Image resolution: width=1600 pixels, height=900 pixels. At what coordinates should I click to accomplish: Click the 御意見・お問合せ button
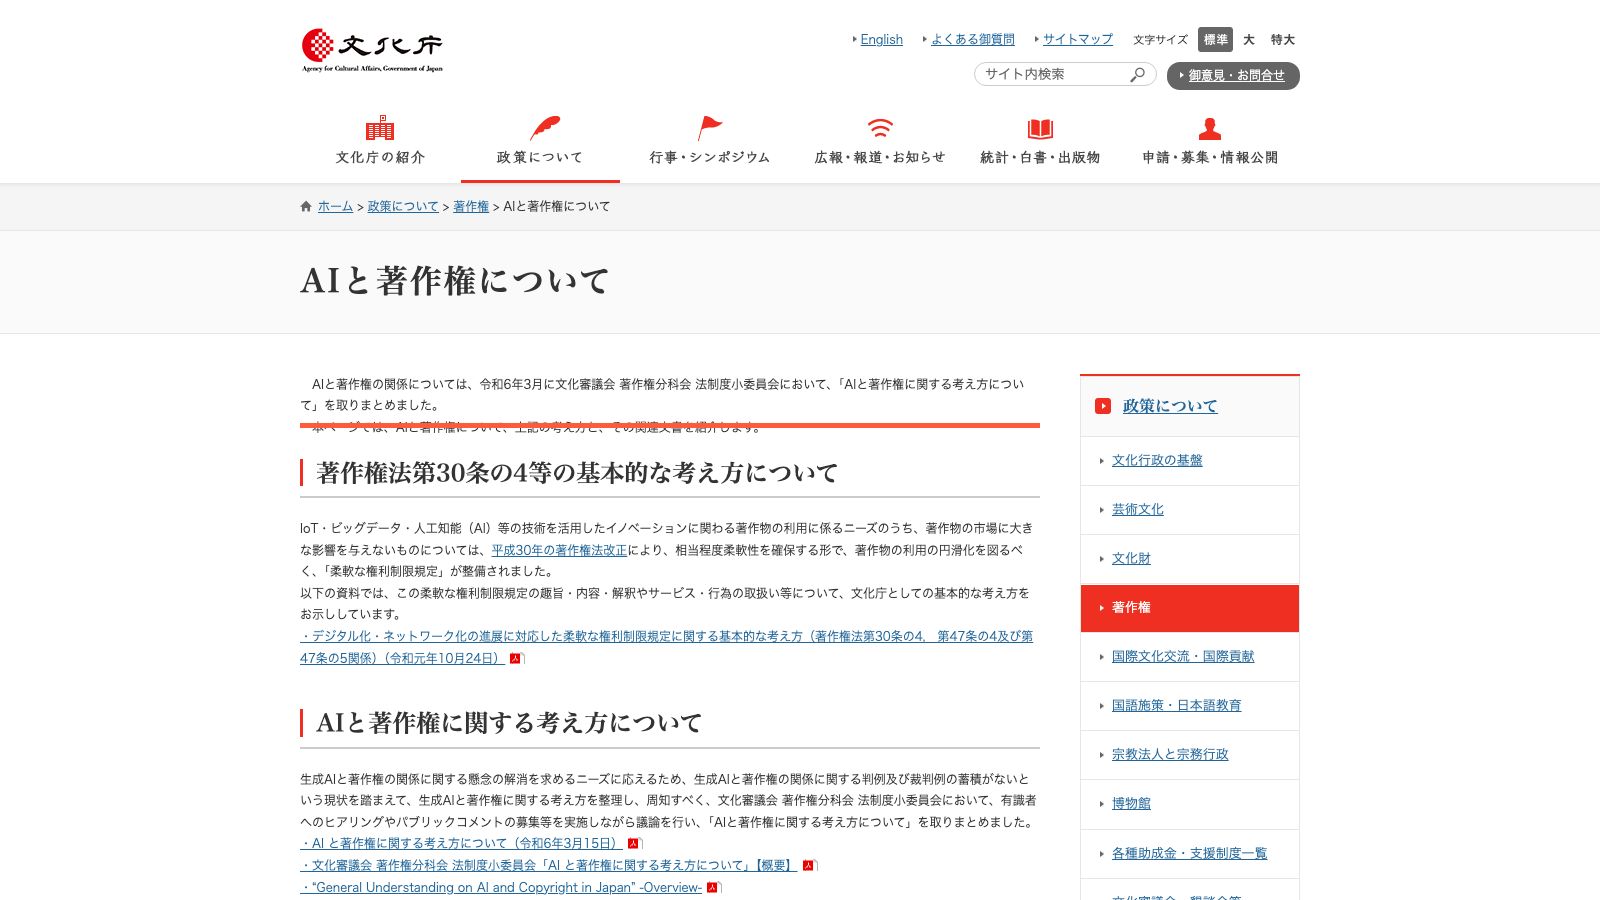pos(1233,76)
